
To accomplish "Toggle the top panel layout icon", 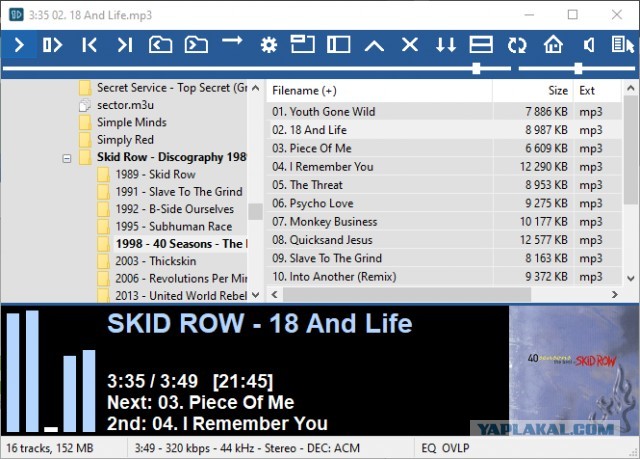I will click(x=302, y=44).
